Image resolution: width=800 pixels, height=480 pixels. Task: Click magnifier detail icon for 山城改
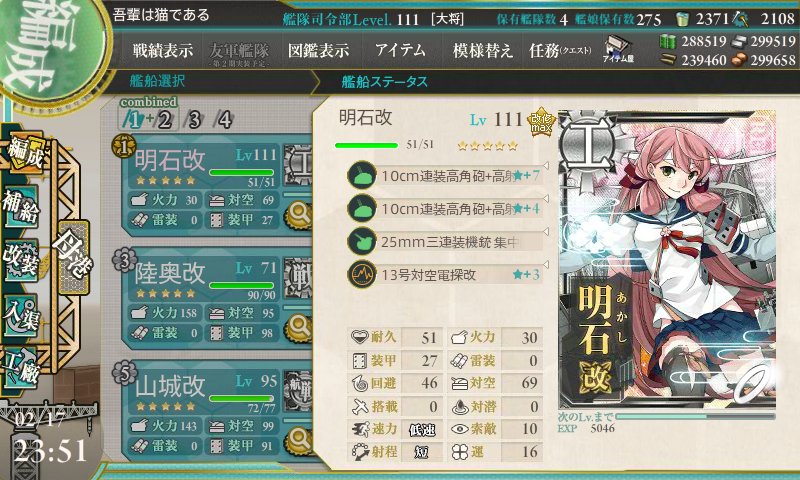point(299,440)
